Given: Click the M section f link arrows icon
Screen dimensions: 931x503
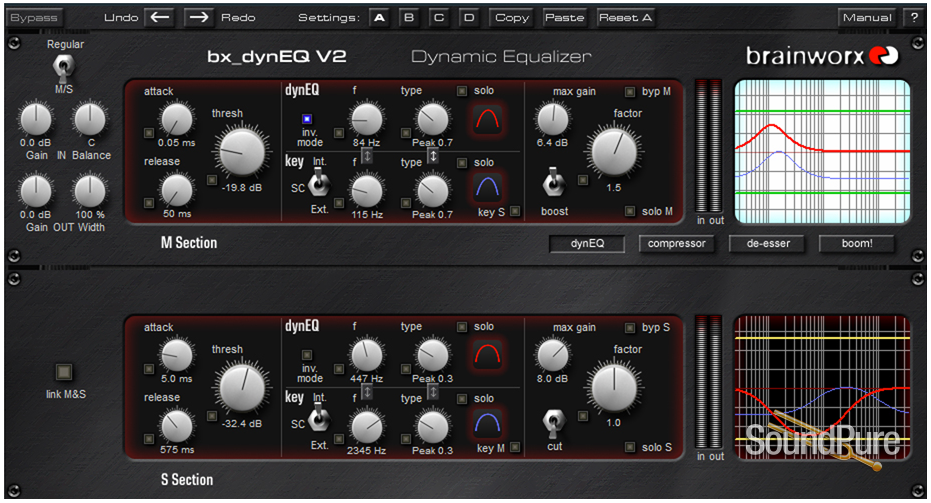Looking at the screenshot, I should coord(368,156).
